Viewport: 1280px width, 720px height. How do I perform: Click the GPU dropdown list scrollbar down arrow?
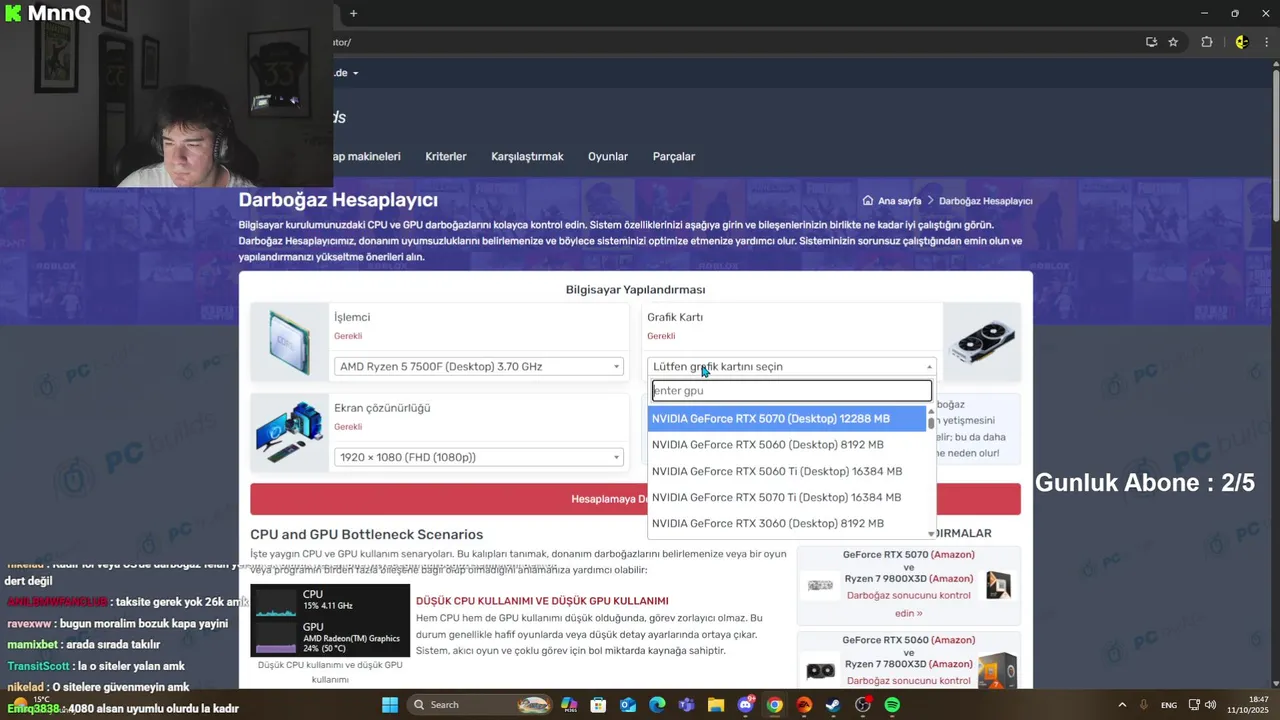(x=931, y=534)
